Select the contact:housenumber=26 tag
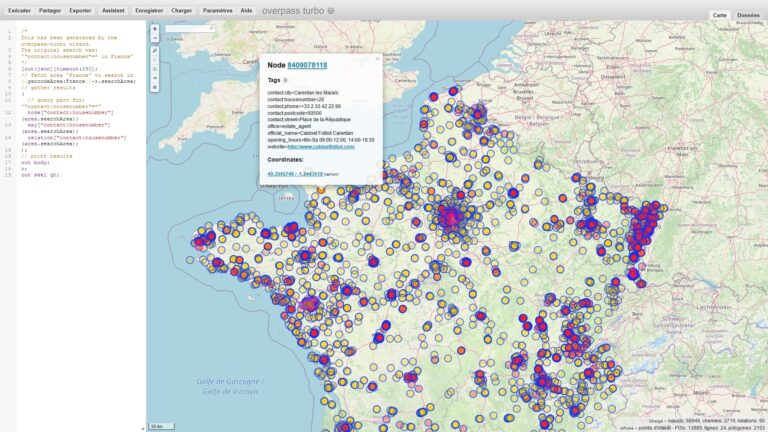 click(x=295, y=99)
